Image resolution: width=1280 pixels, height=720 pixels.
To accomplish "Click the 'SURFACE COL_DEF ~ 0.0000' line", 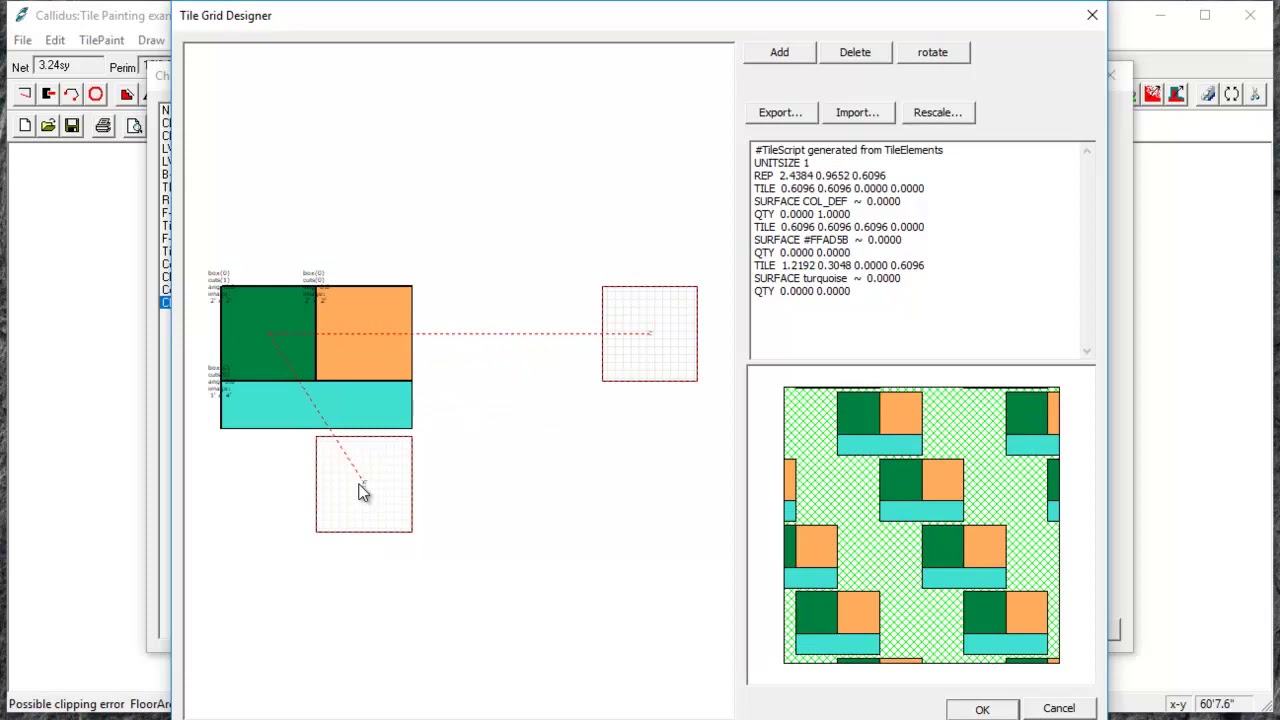I will pyautogui.click(x=827, y=202).
